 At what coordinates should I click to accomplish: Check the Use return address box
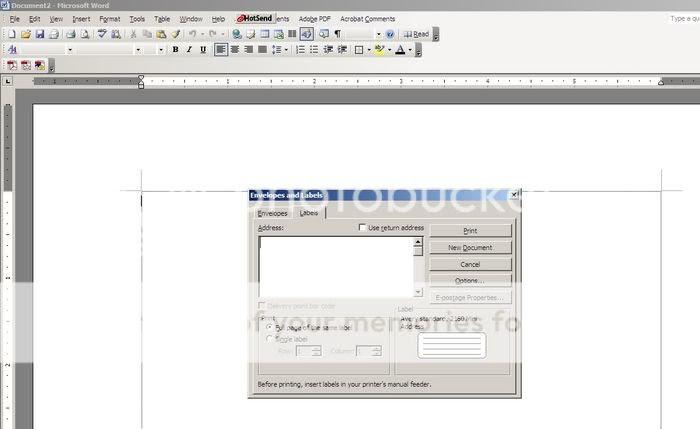(362, 228)
